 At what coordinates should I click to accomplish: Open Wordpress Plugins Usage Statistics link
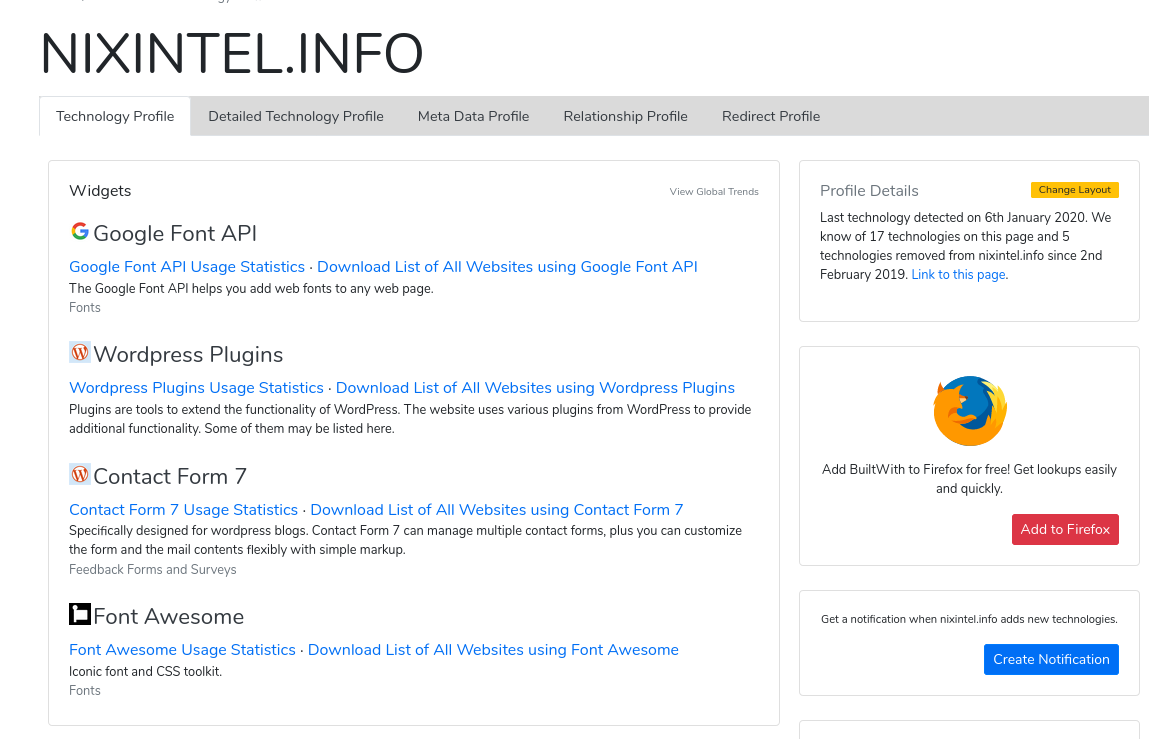coord(196,388)
